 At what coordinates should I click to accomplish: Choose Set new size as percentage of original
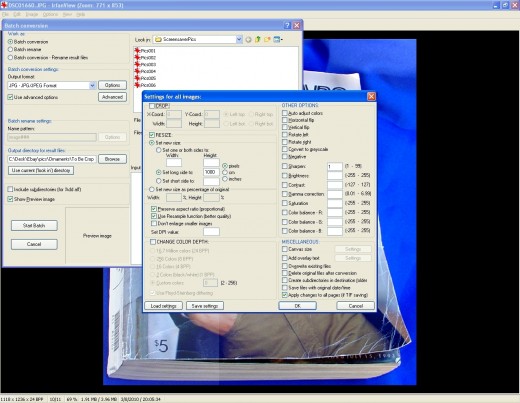152,189
